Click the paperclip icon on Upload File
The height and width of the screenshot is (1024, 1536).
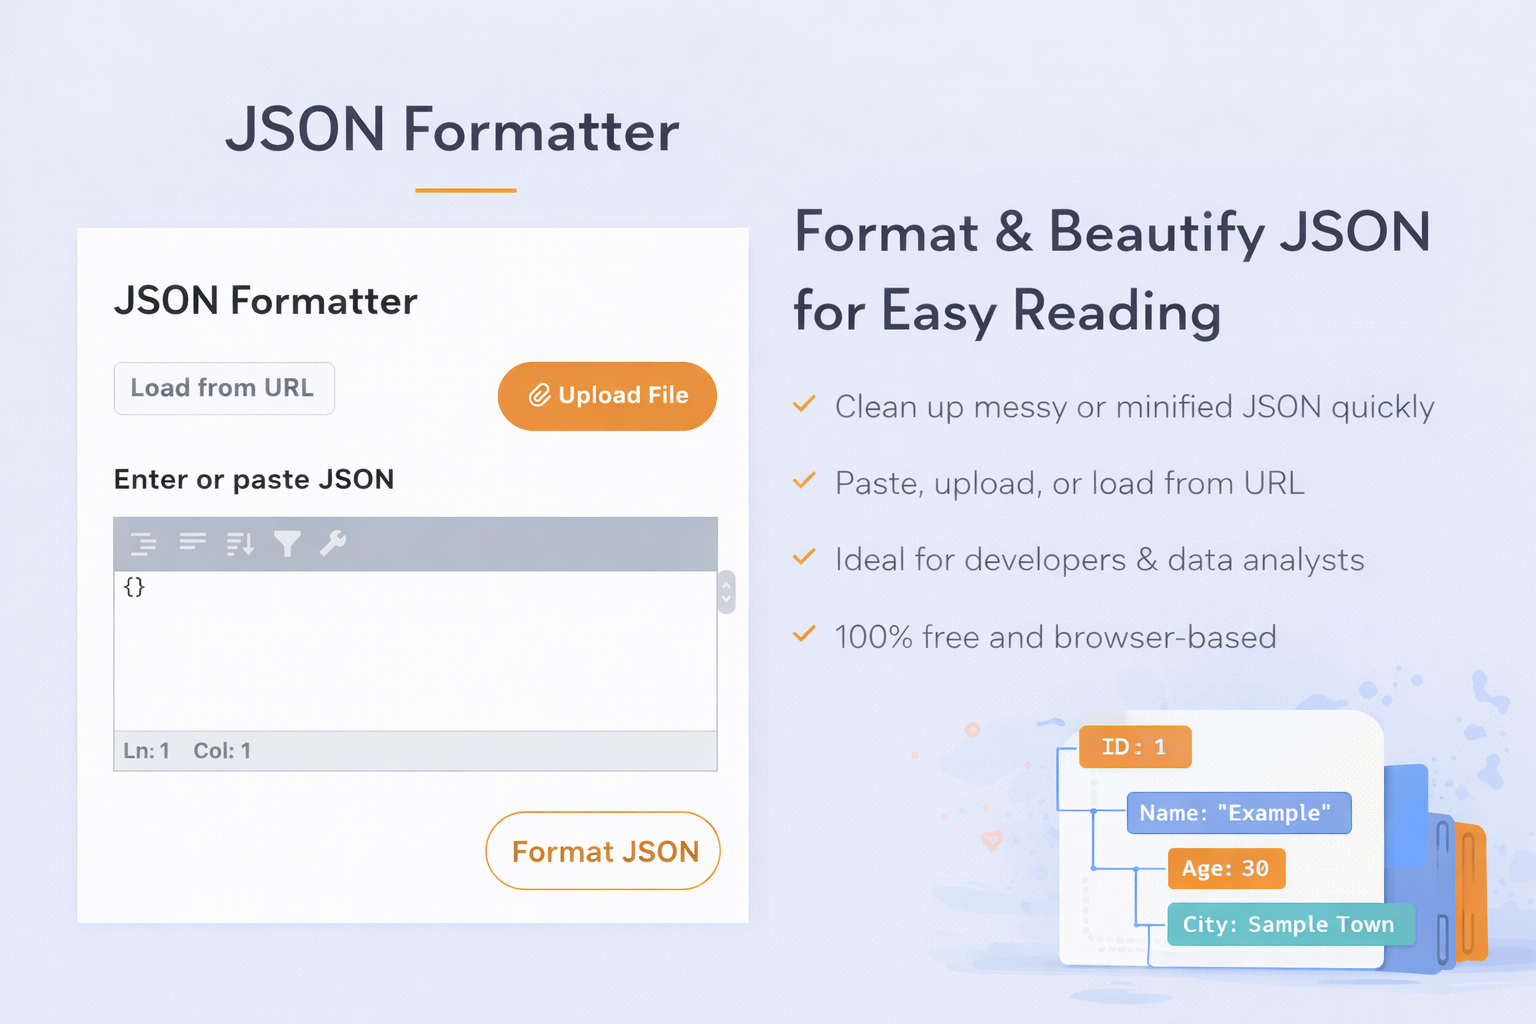click(540, 396)
